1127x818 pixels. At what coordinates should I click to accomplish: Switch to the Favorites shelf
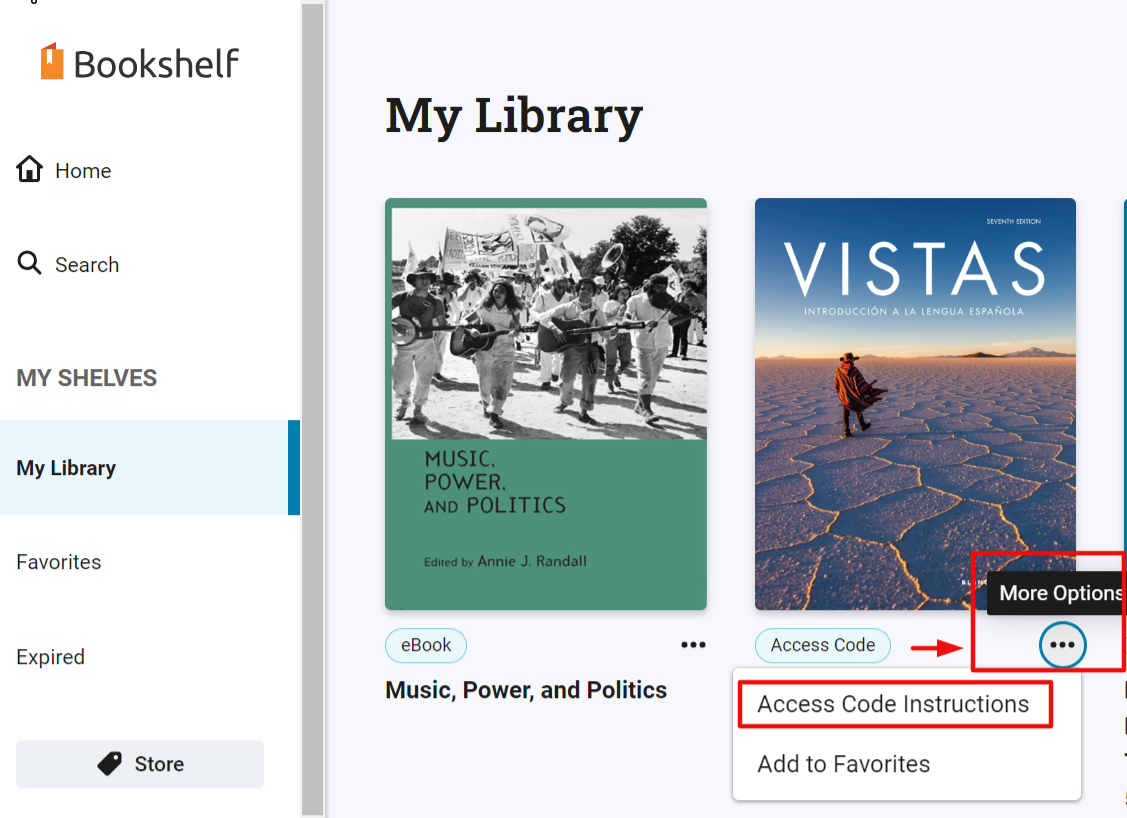(x=58, y=562)
